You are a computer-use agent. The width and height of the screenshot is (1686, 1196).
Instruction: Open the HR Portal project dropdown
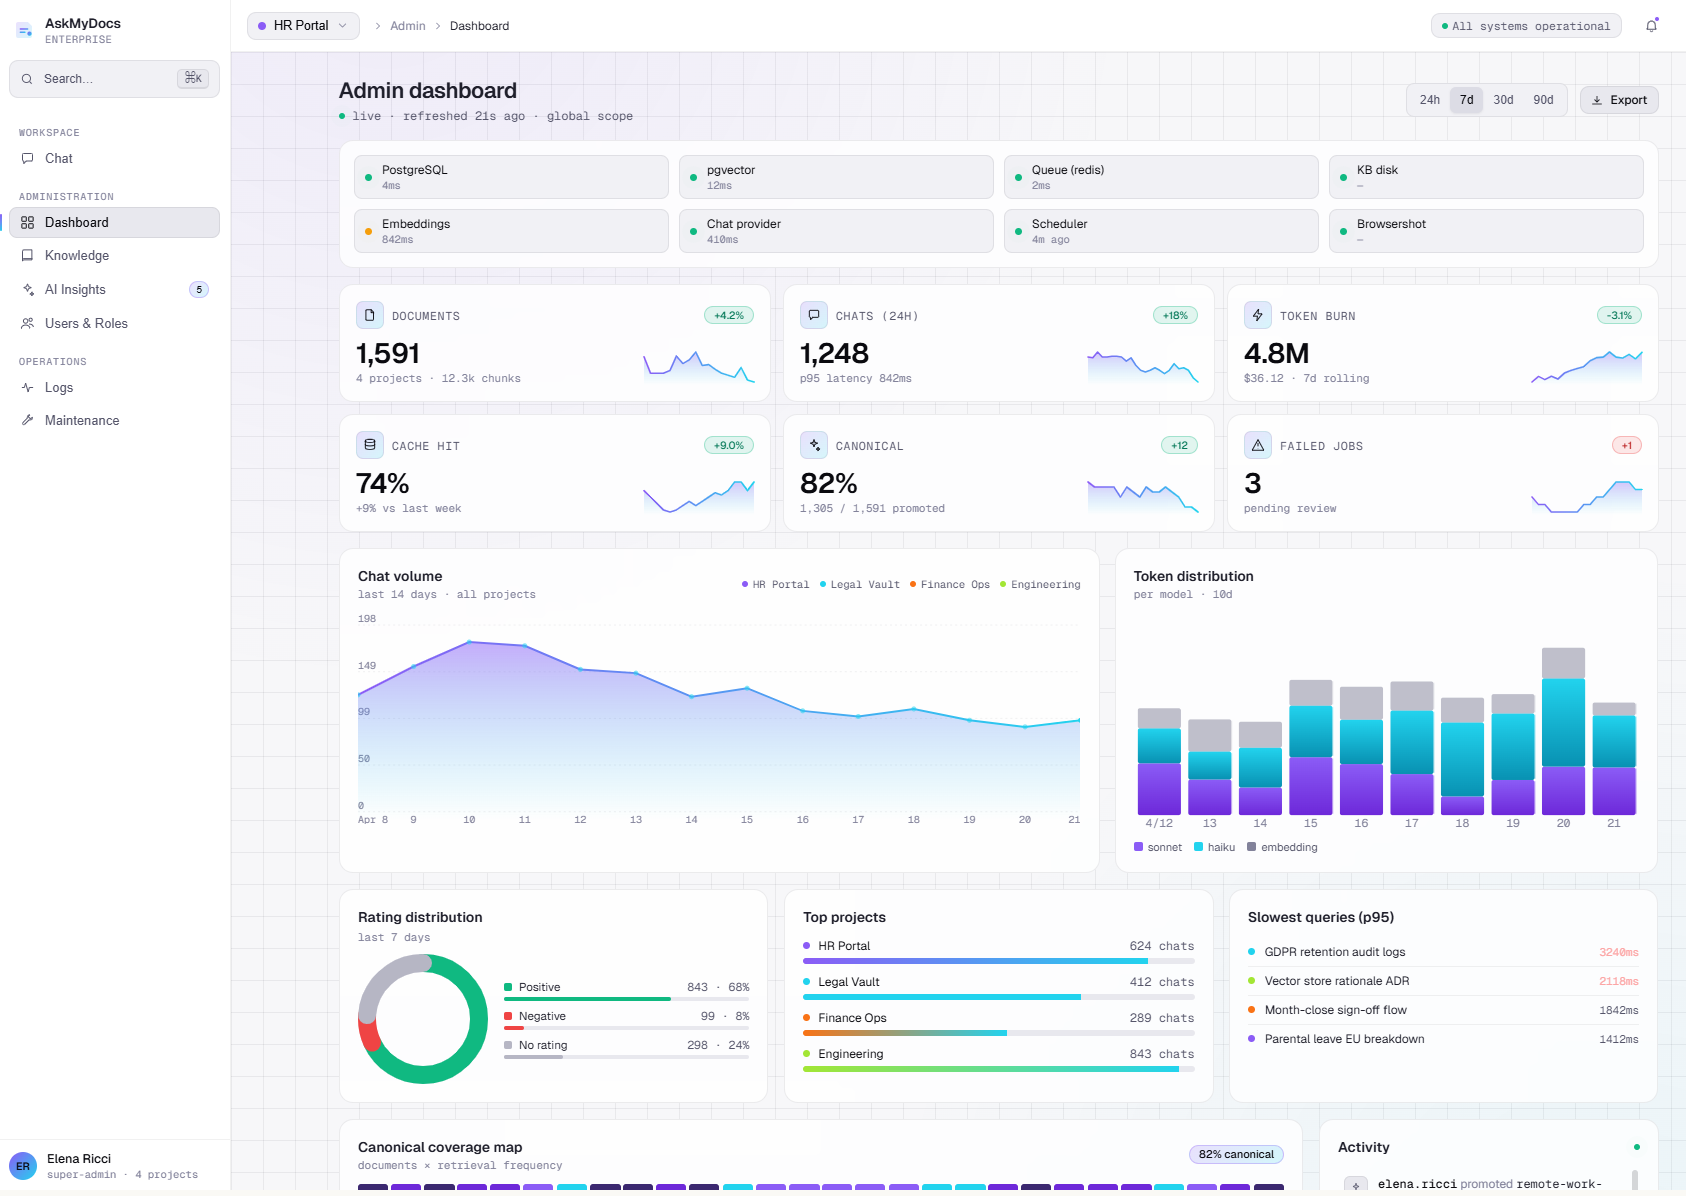(x=303, y=26)
